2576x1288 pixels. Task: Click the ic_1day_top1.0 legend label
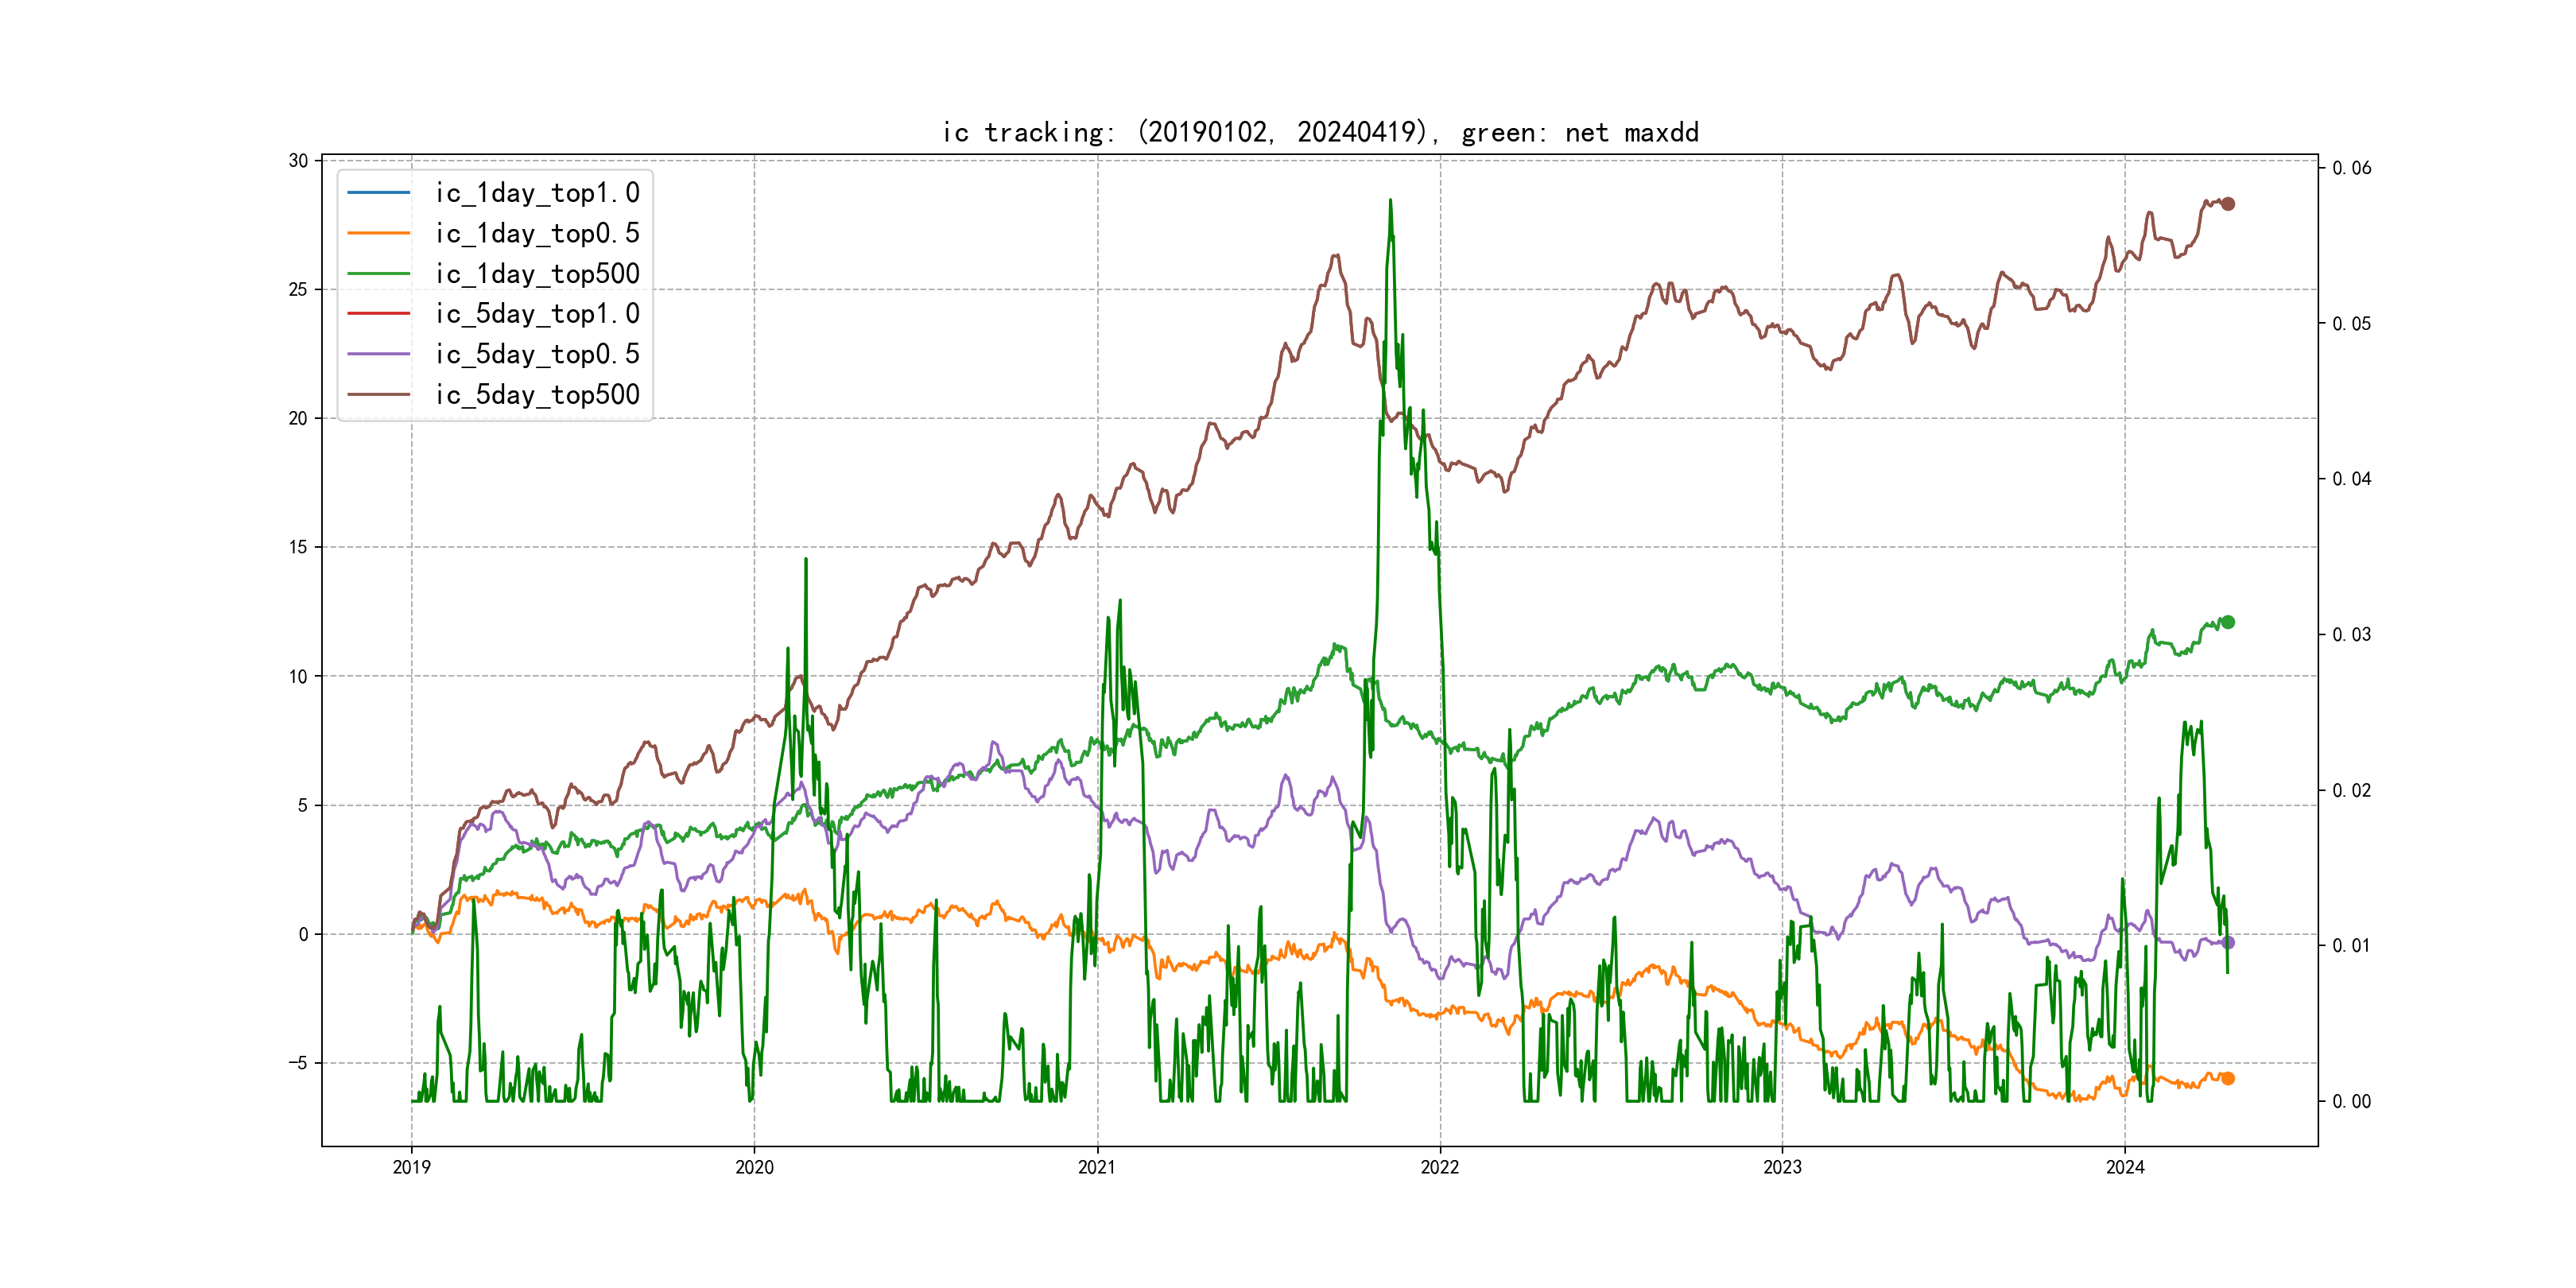[x=537, y=192]
